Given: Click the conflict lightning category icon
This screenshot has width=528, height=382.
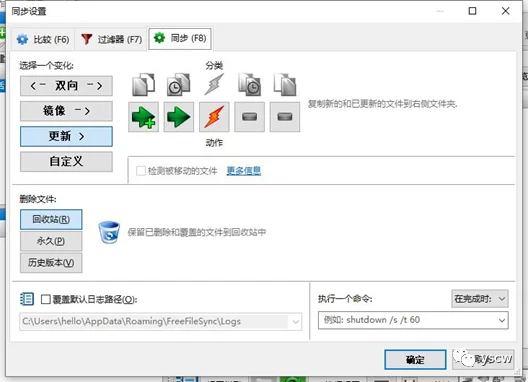Looking at the screenshot, I should (214, 84).
